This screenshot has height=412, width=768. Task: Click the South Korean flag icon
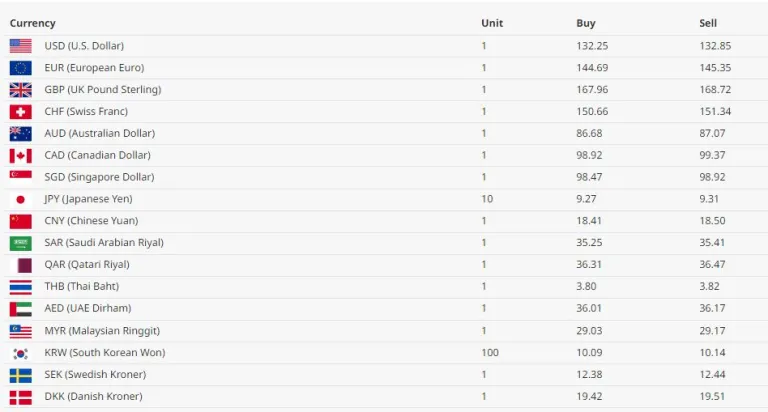20,353
